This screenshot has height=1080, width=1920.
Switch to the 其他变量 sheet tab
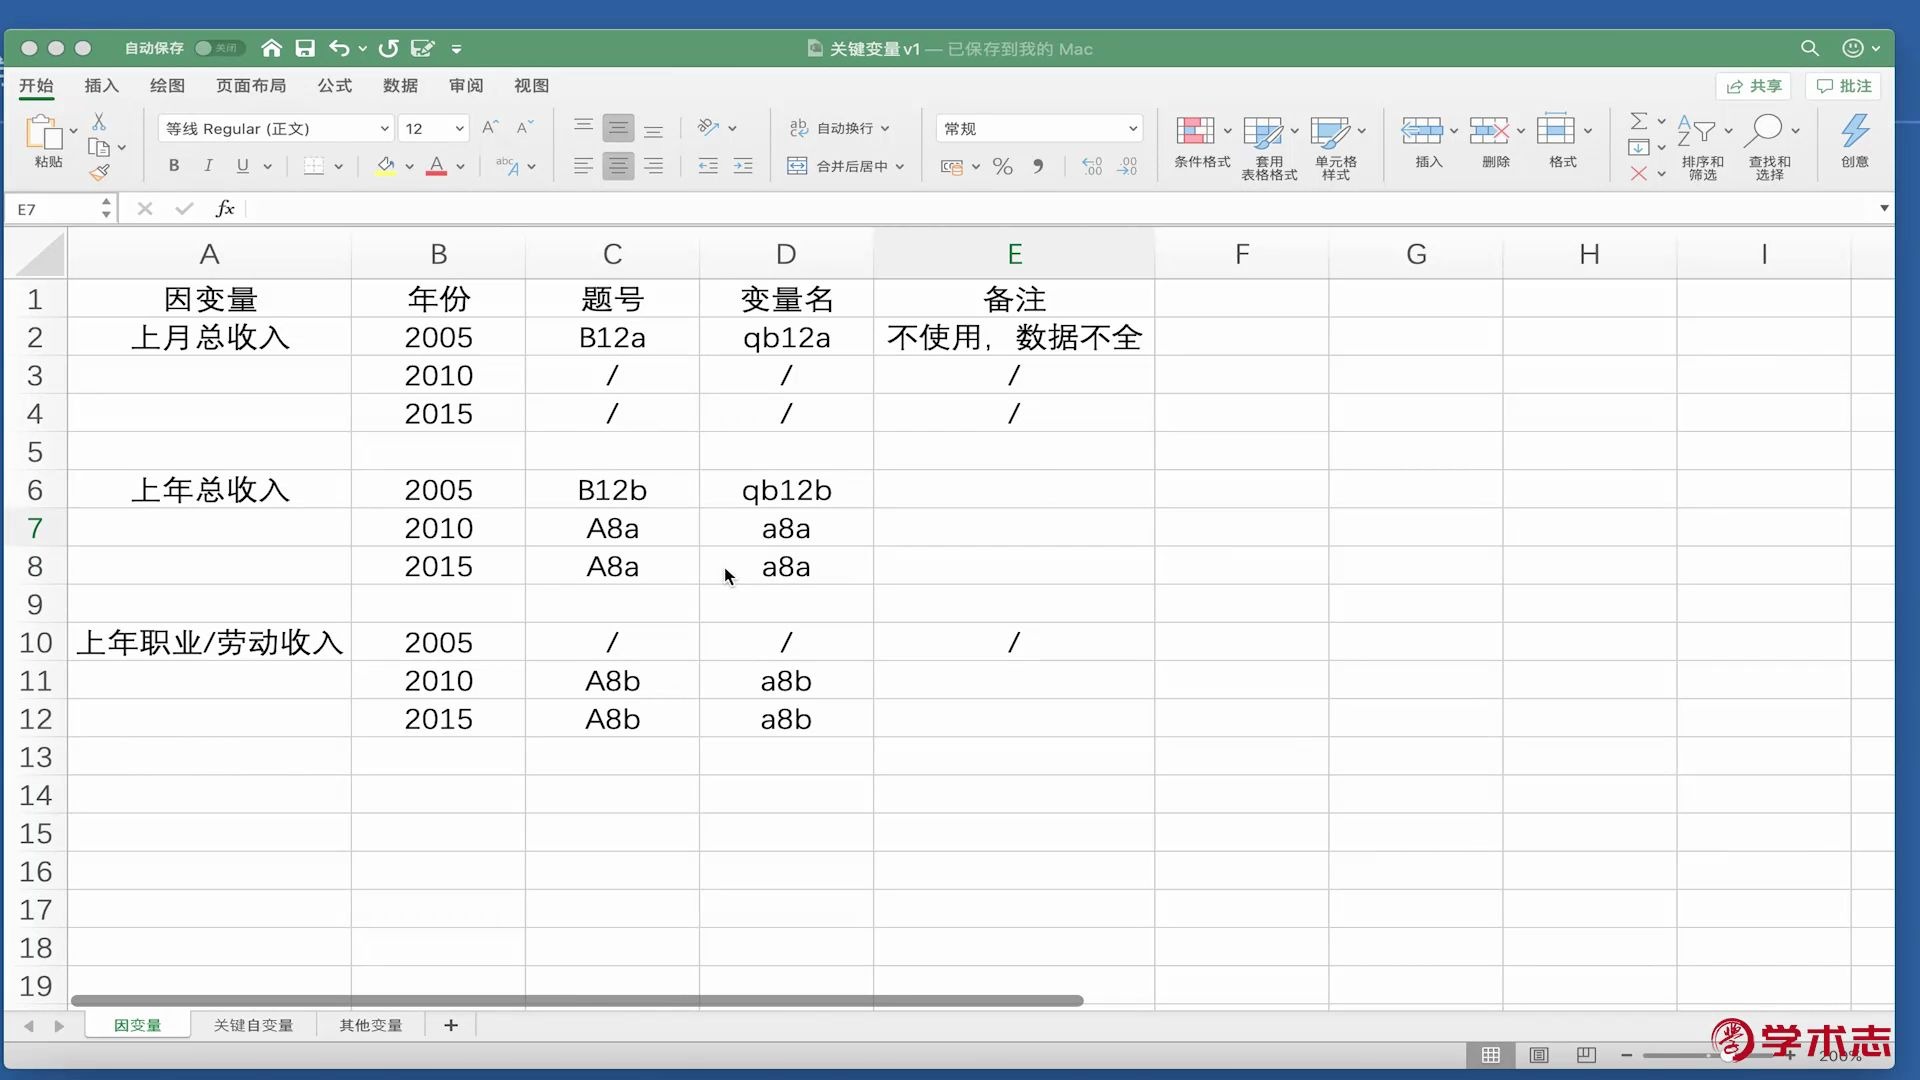click(x=370, y=1025)
